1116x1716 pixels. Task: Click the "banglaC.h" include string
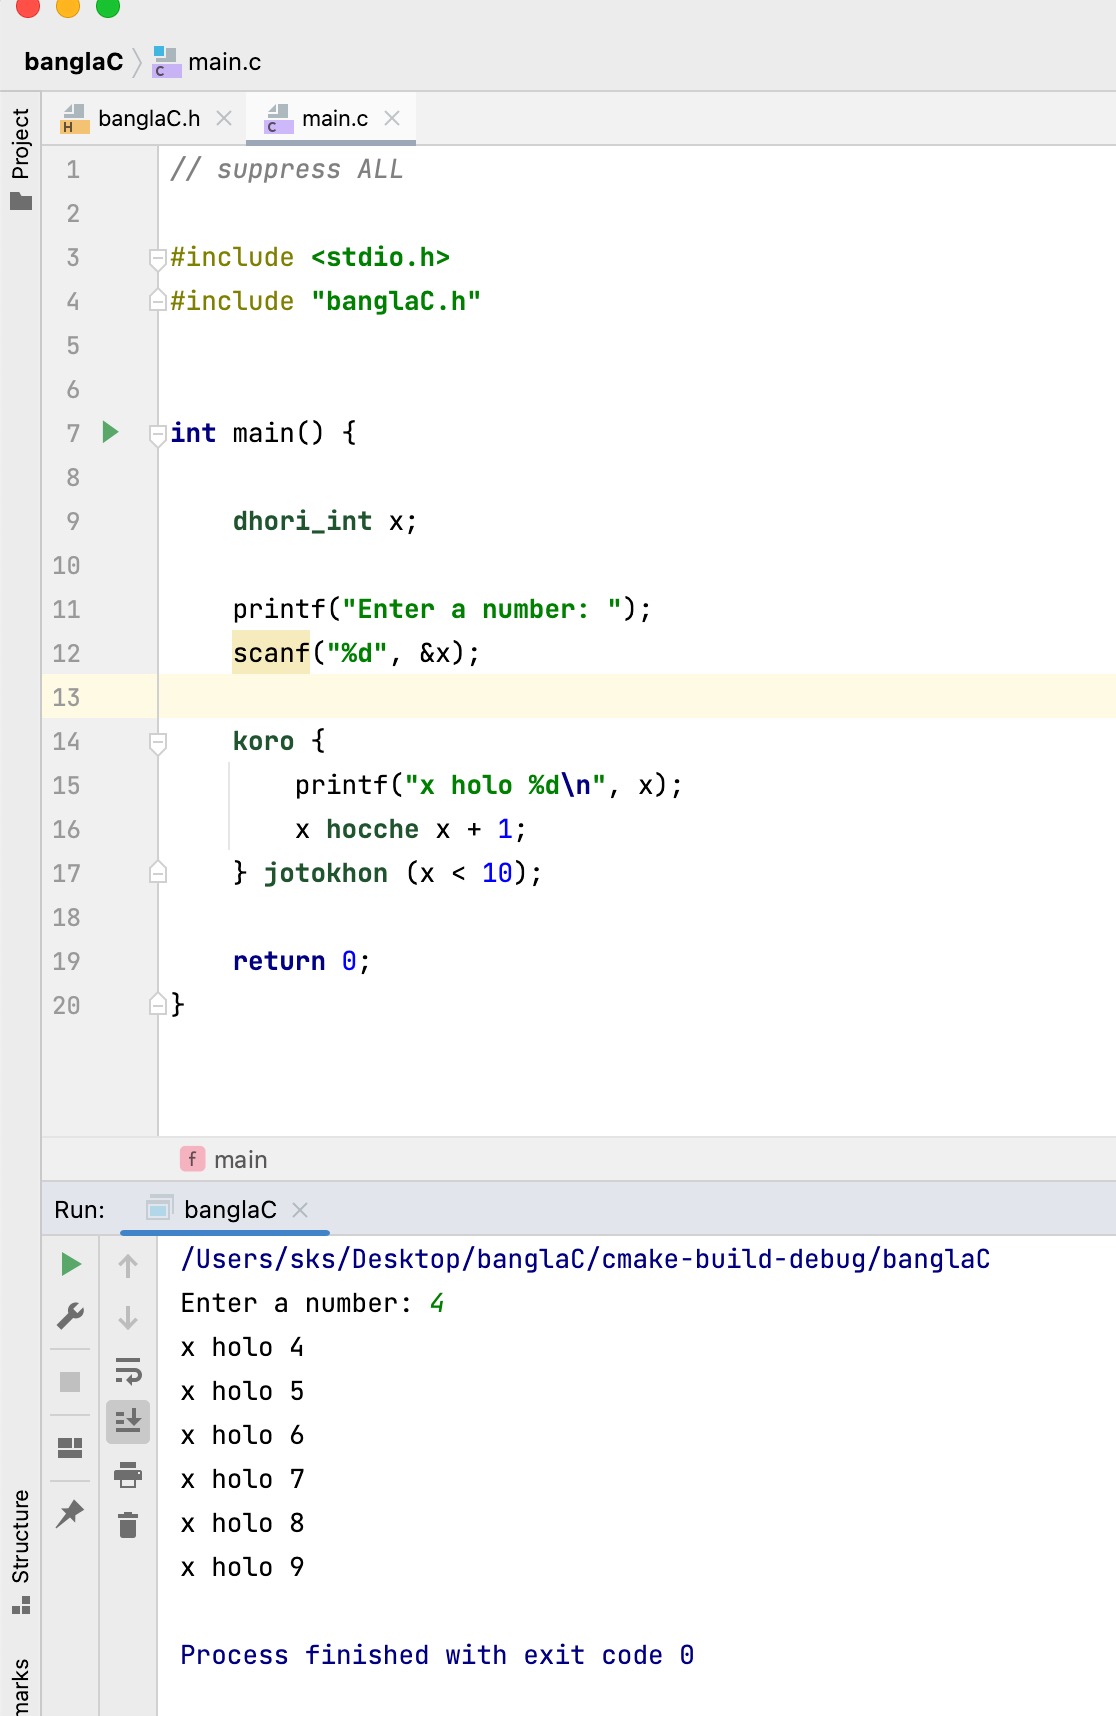coord(396,301)
